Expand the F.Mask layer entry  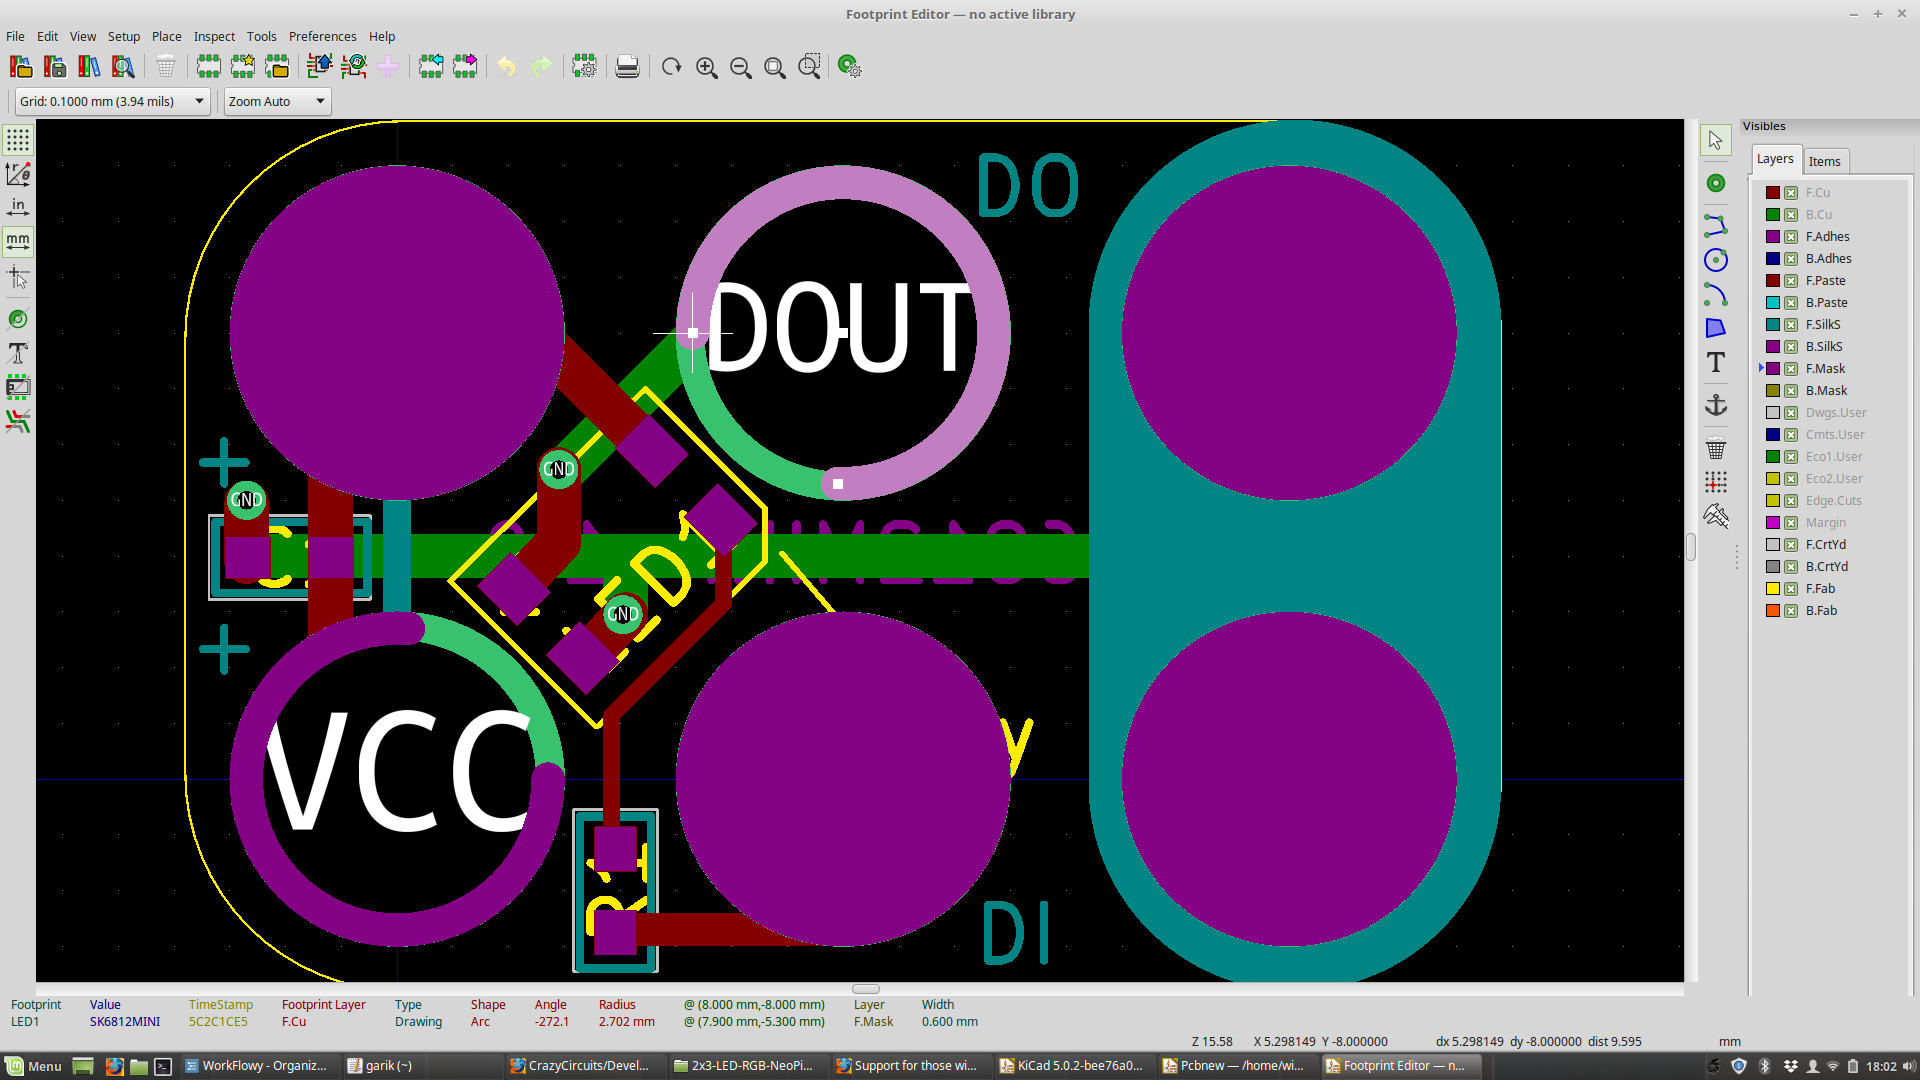point(1763,368)
